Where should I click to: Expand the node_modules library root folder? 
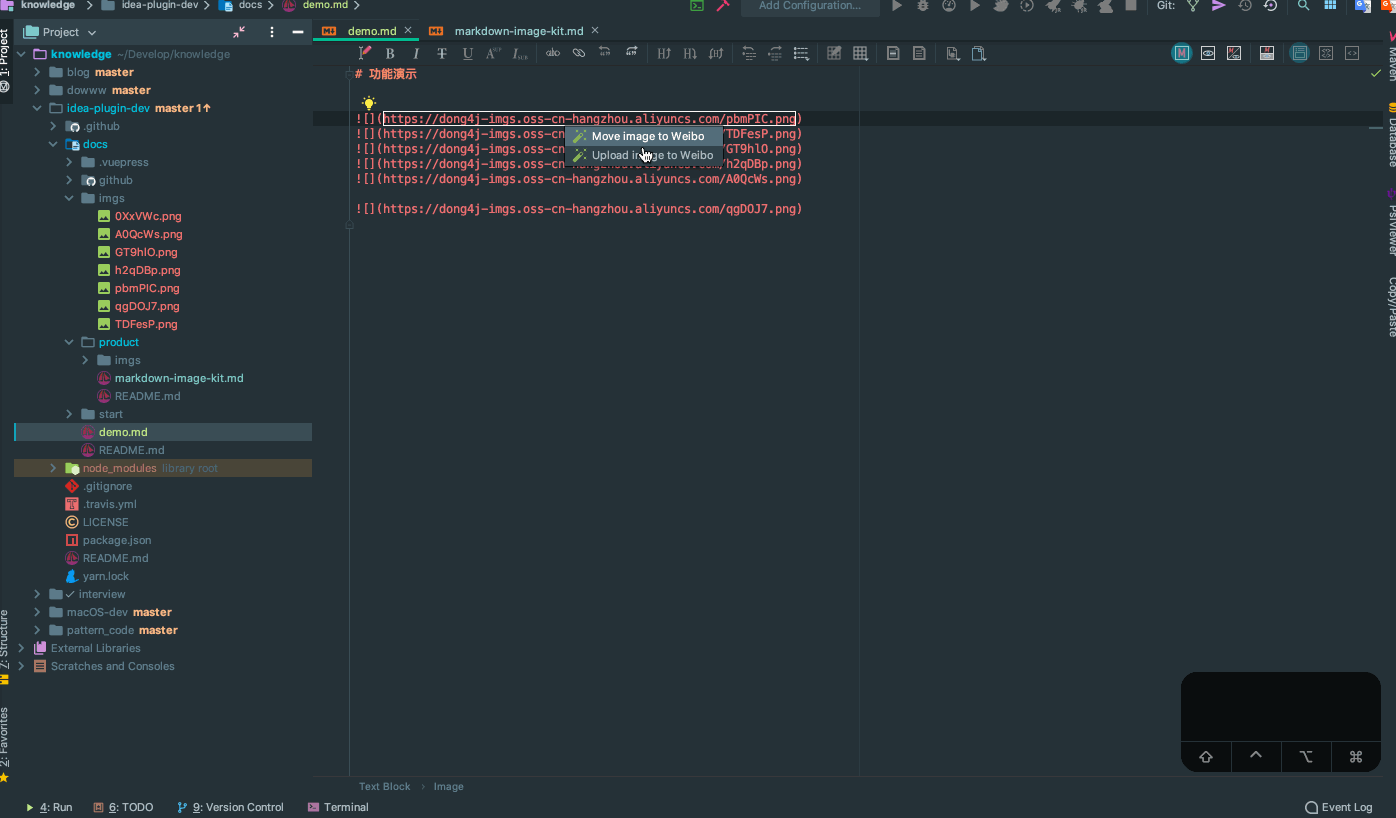pos(54,468)
